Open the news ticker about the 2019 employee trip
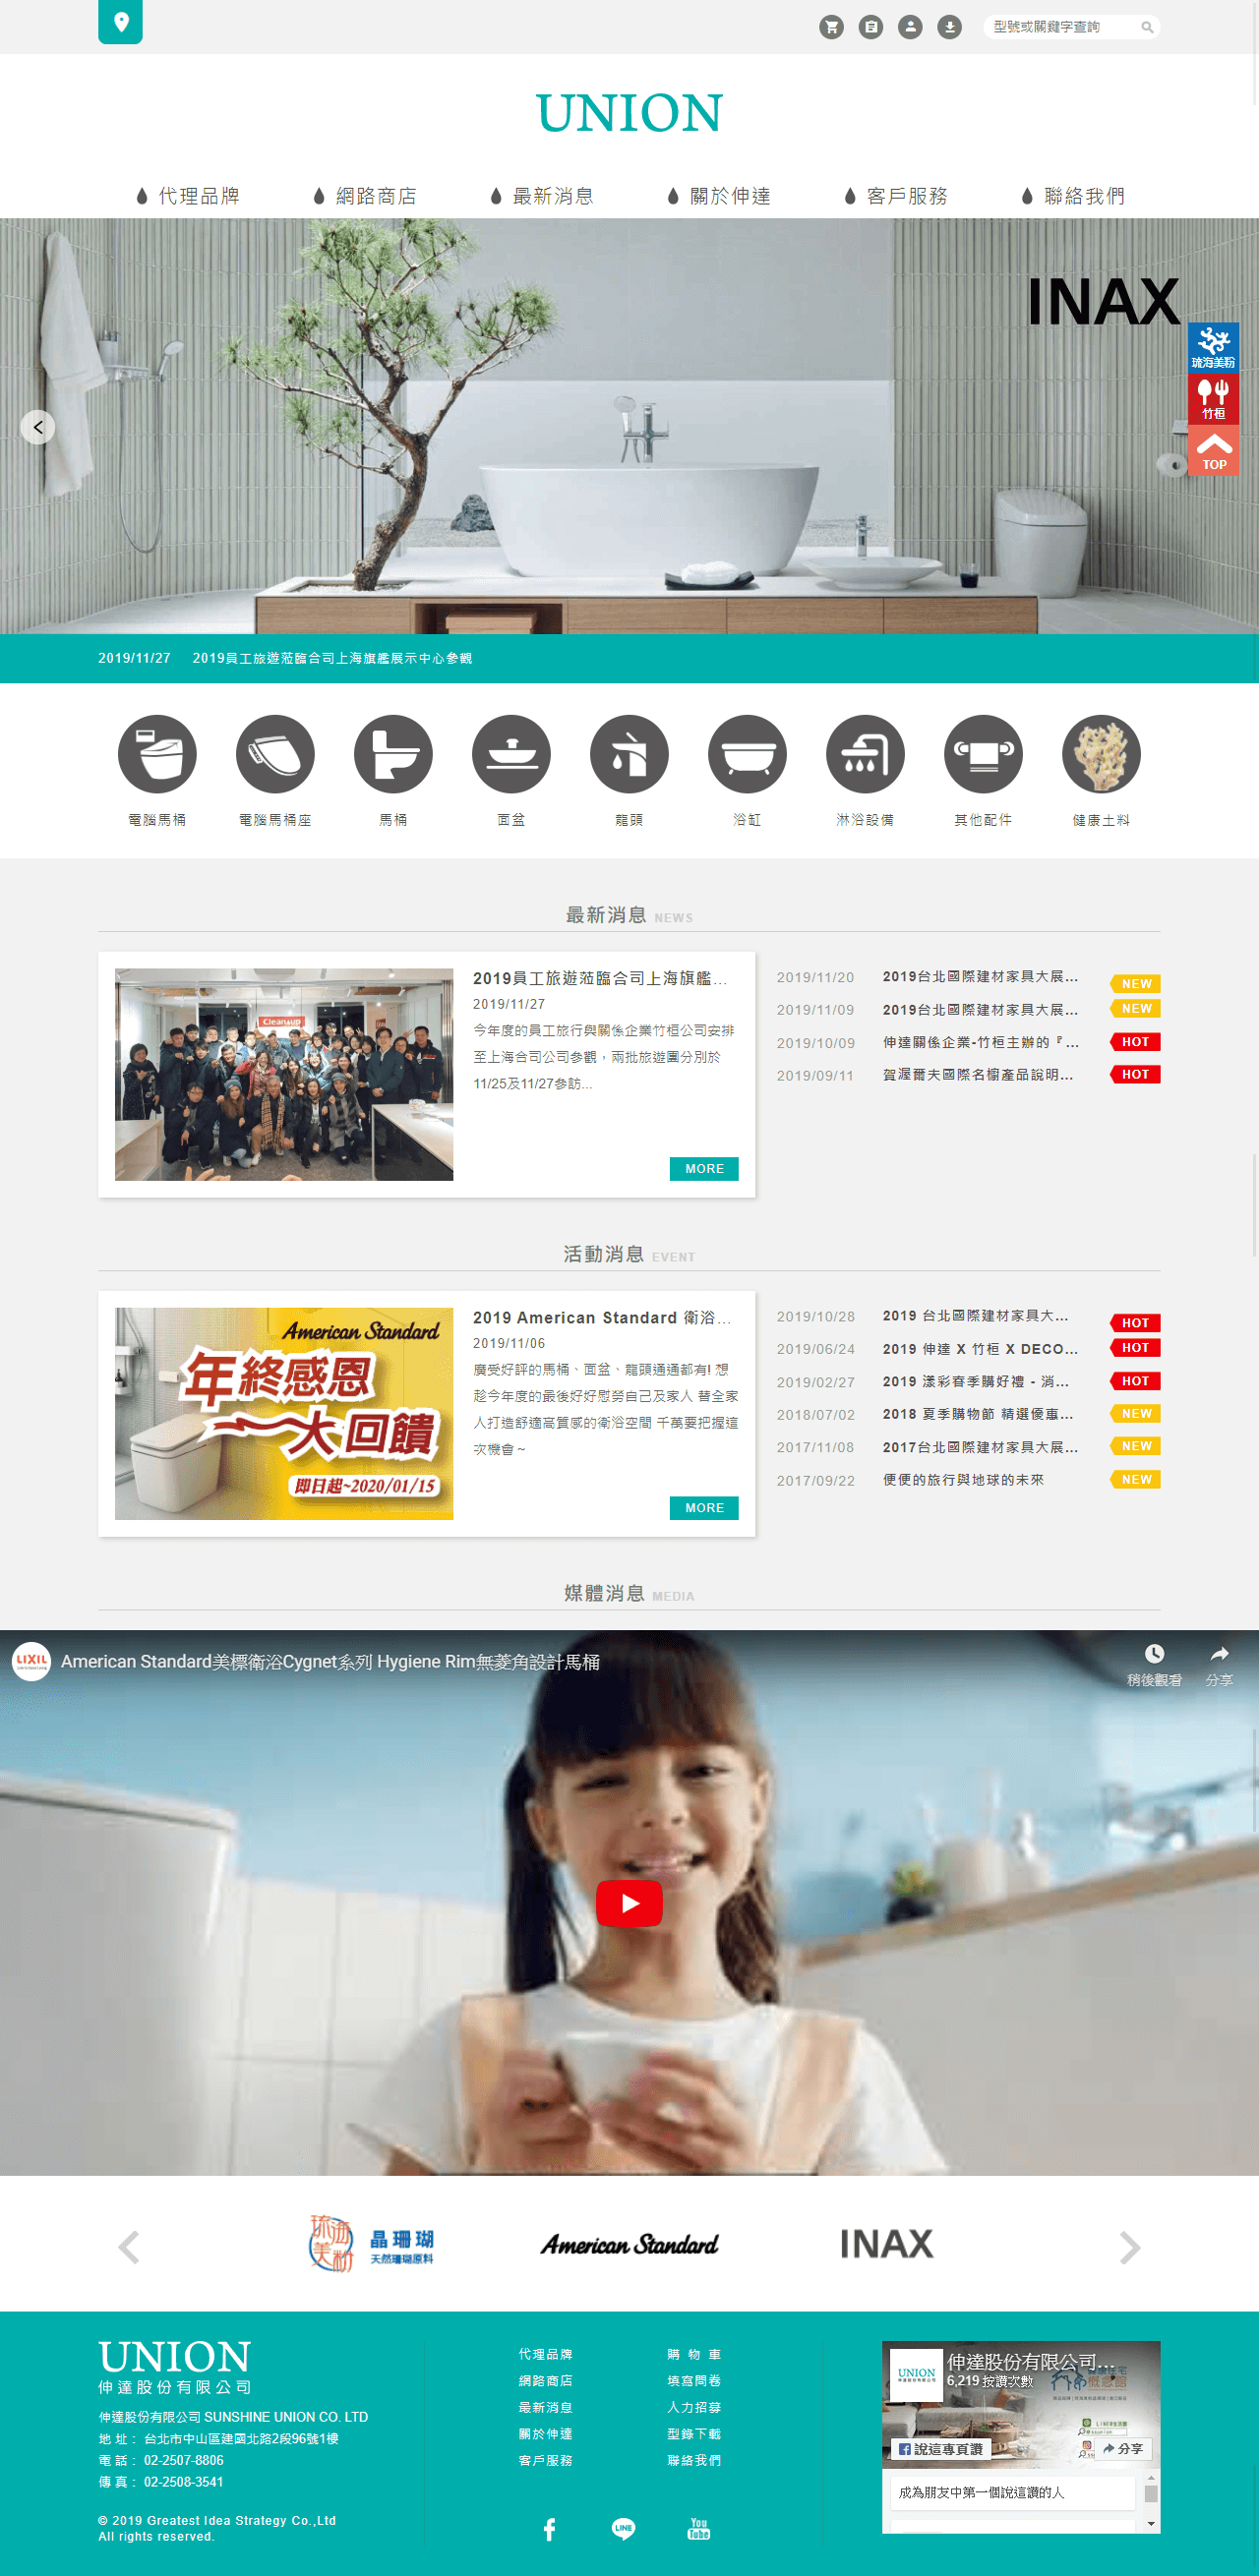1259x2576 pixels. [332, 658]
